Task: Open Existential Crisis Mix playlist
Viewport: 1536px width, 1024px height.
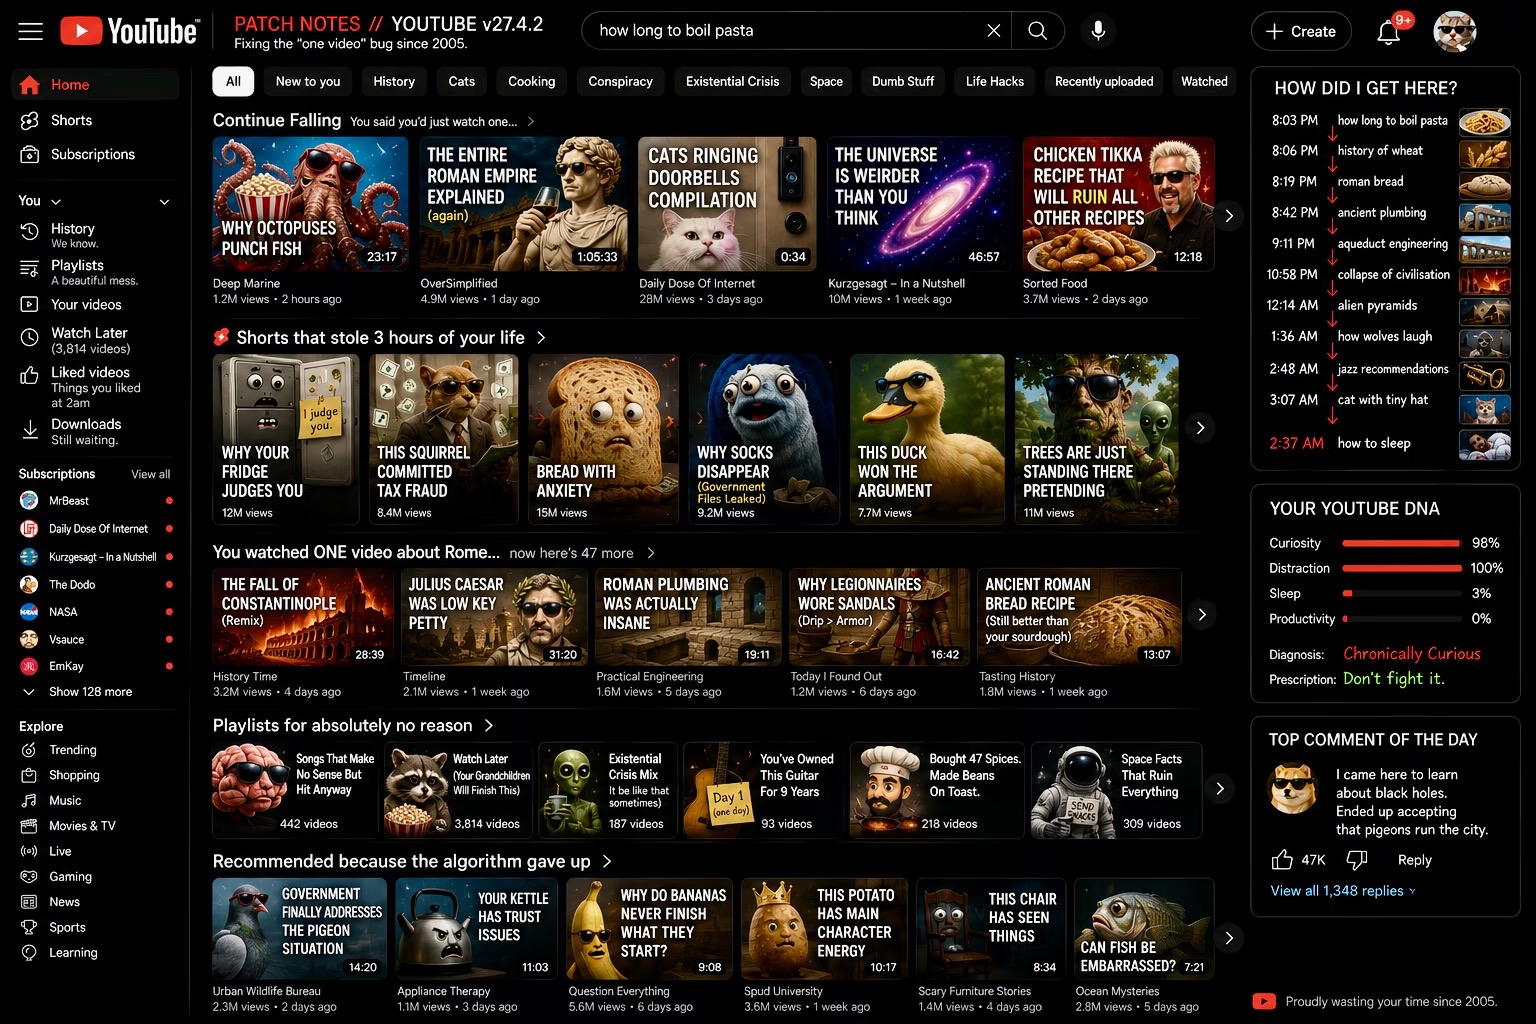Action: point(609,790)
